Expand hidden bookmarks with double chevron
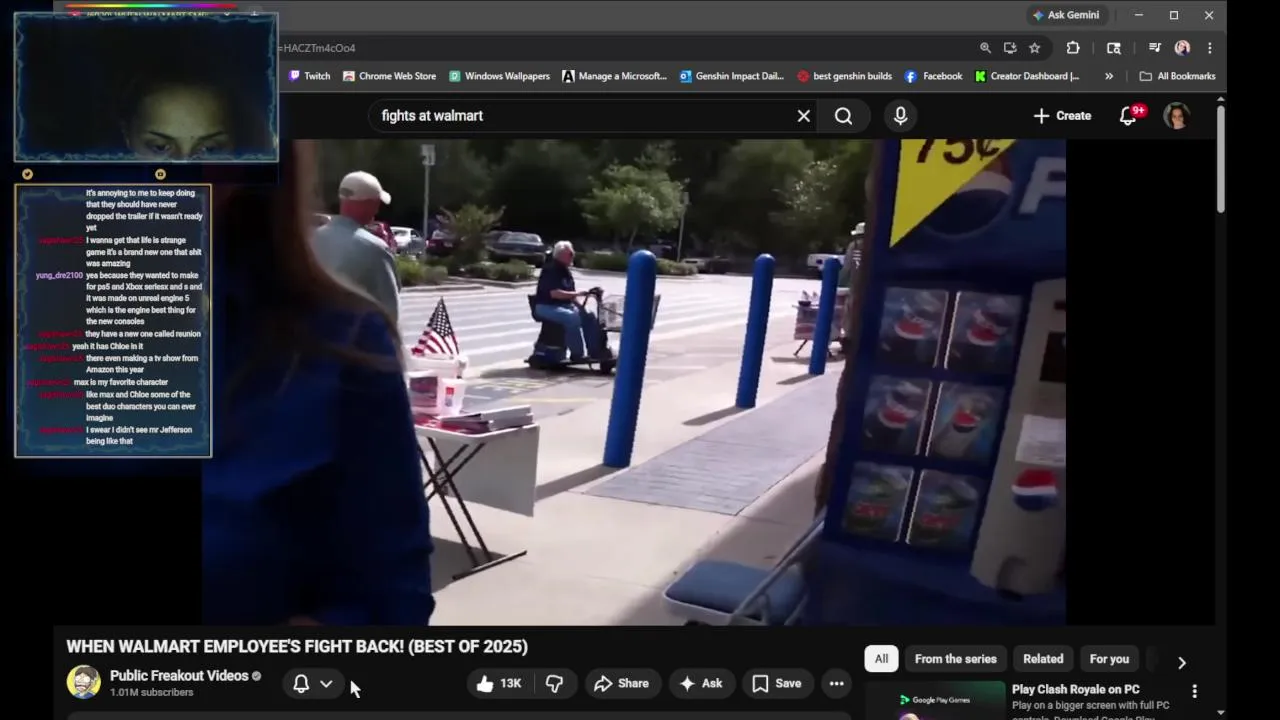Viewport: 1280px width, 720px height. (x=1109, y=76)
